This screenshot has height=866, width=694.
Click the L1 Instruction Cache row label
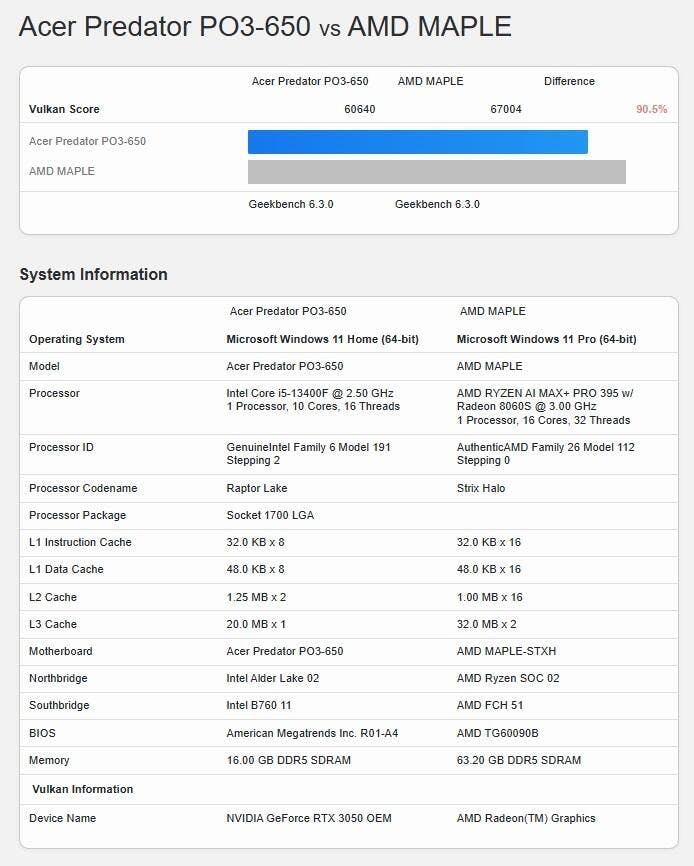click(x=80, y=542)
